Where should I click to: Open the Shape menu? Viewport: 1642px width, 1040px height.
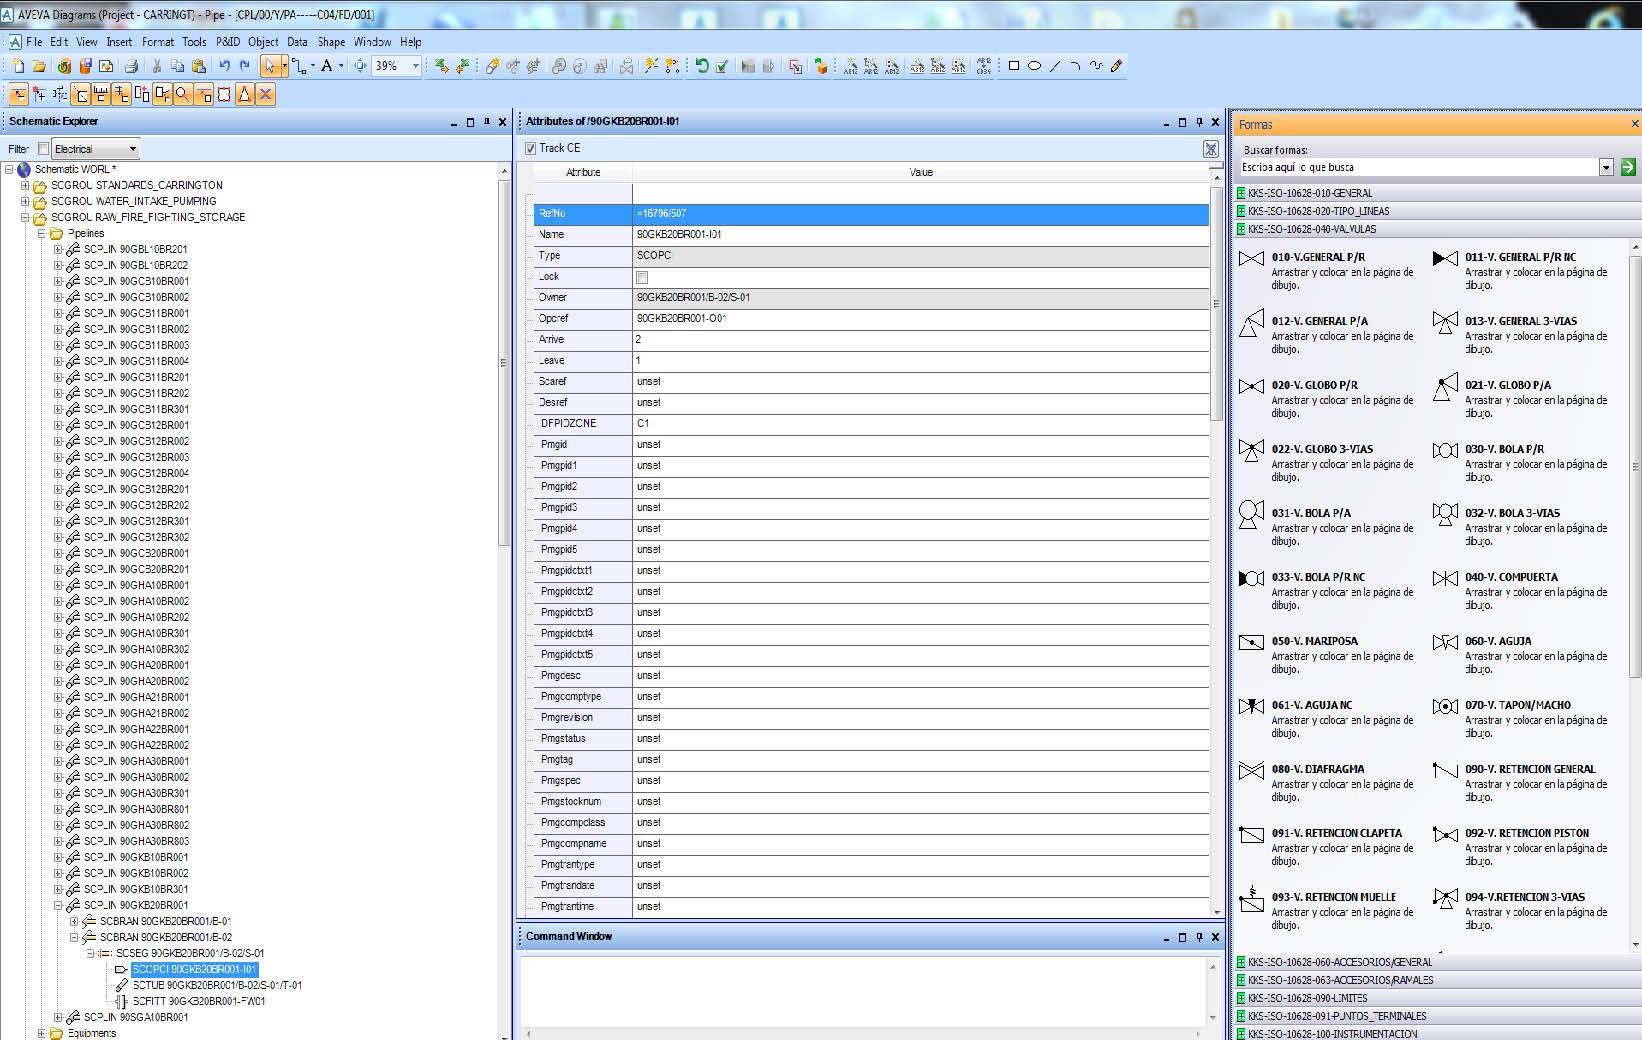pos(331,42)
